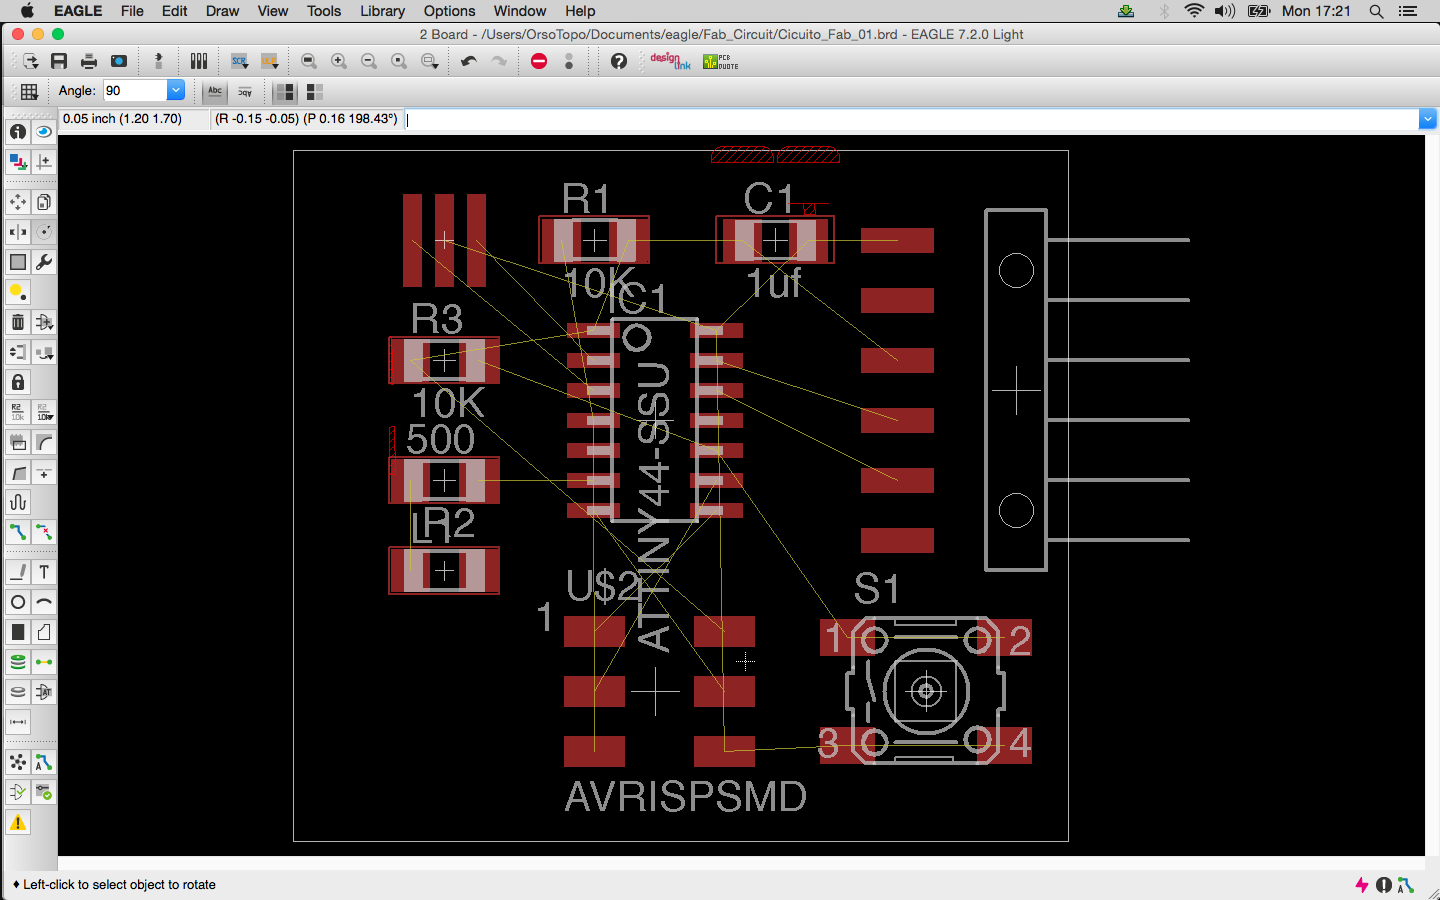Select the Mirror tool

pyautogui.click(x=18, y=232)
